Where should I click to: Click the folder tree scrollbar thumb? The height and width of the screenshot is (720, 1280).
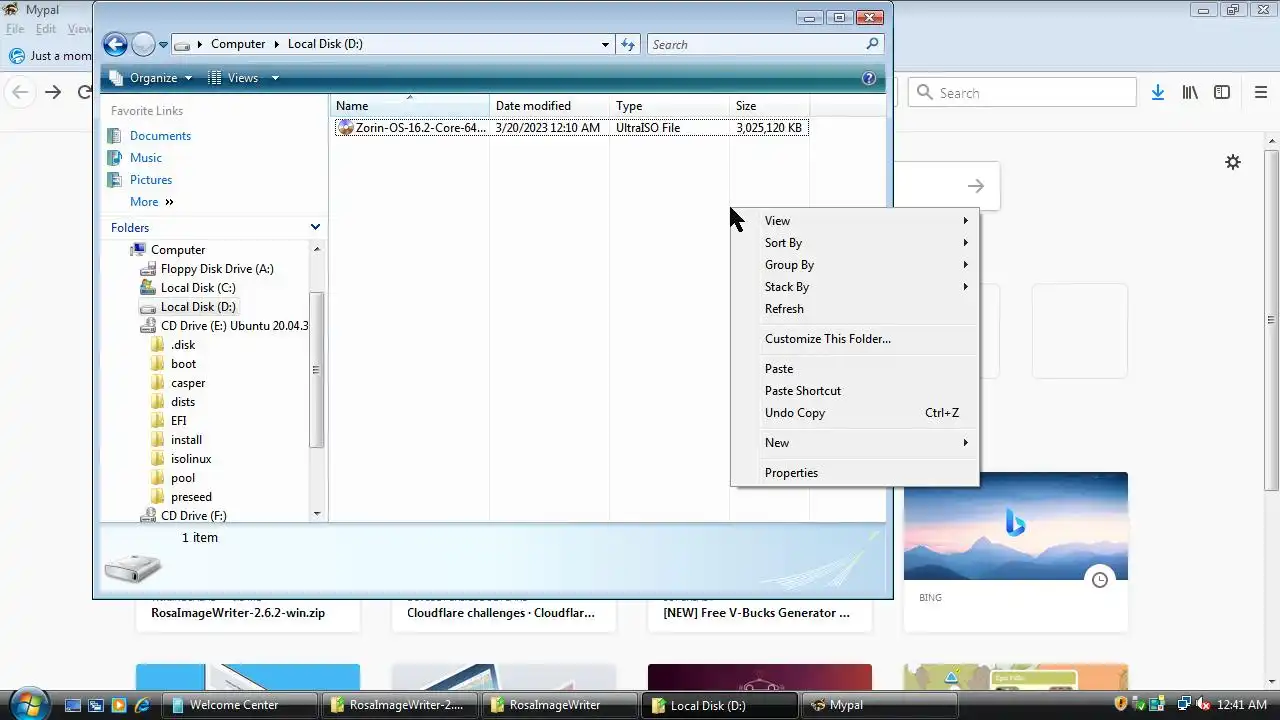tap(317, 369)
